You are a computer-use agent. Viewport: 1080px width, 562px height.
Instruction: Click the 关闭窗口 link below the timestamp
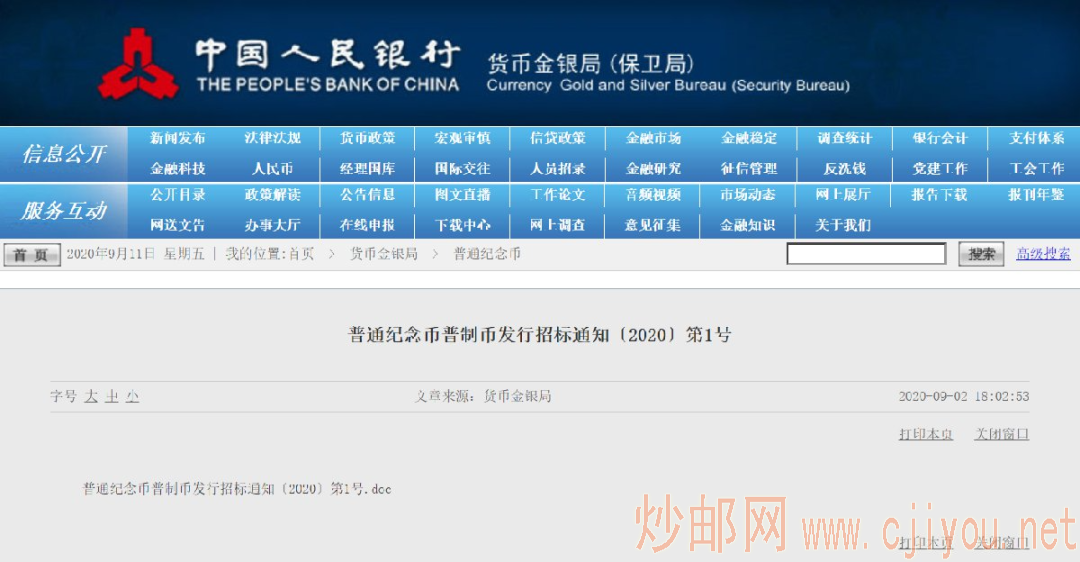1001,434
